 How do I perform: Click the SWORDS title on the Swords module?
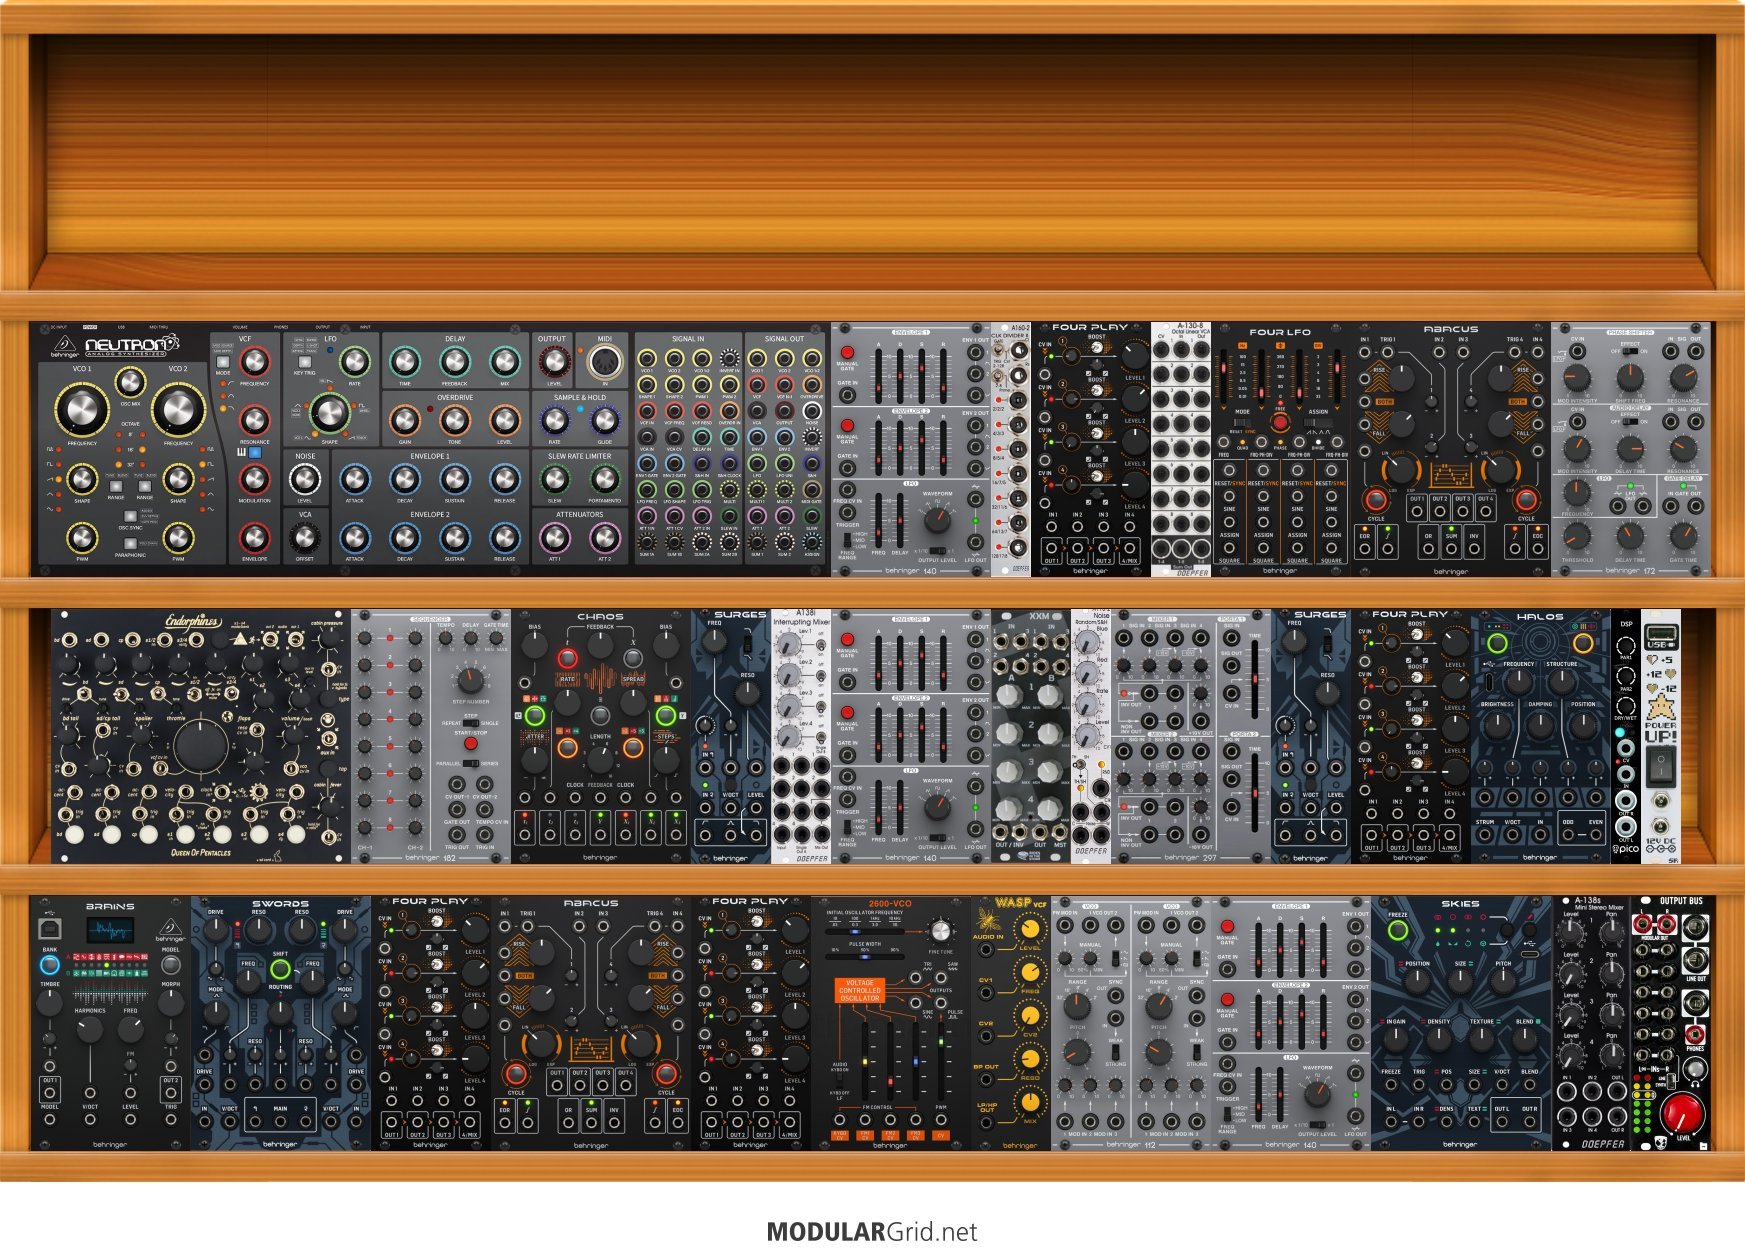point(280,904)
